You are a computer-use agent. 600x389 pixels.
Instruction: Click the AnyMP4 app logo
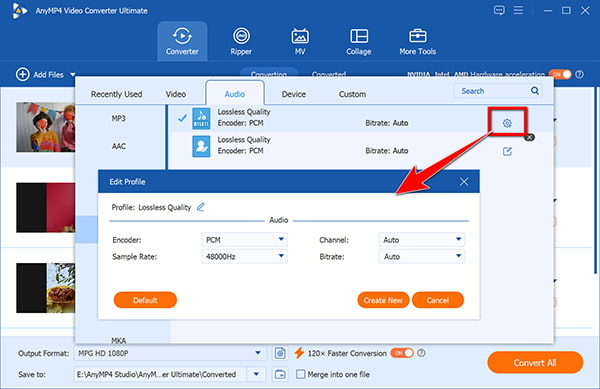(19, 10)
